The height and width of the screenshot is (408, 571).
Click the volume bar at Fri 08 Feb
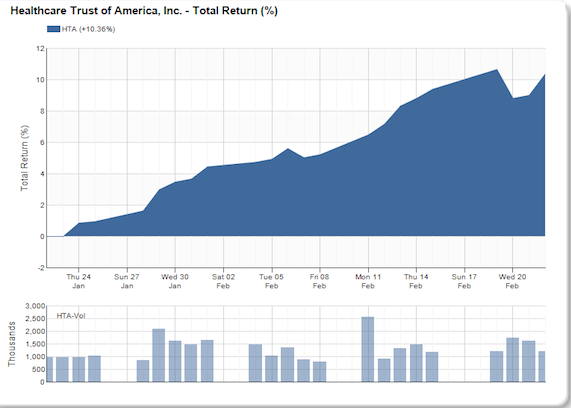click(319, 372)
